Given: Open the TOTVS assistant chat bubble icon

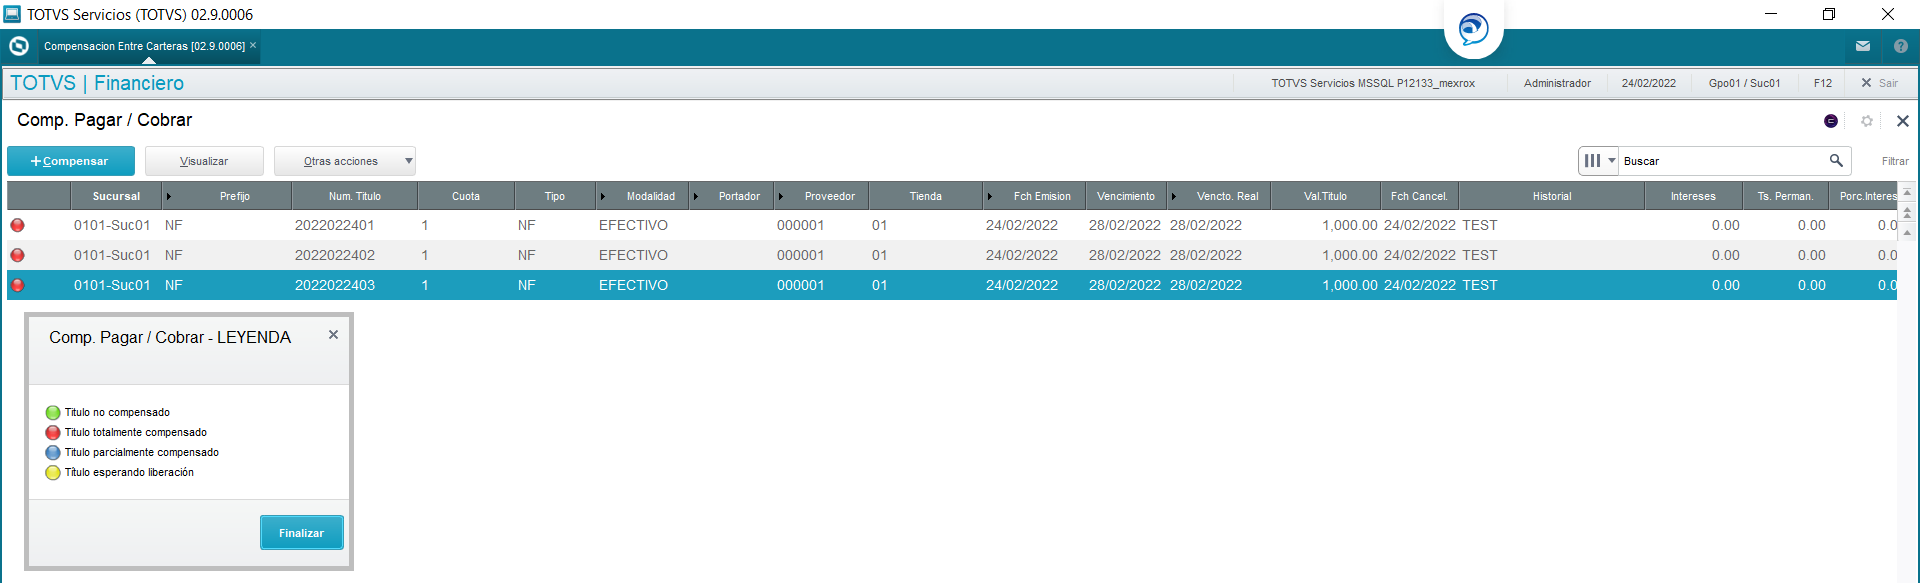Looking at the screenshot, I should click(x=1473, y=28).
